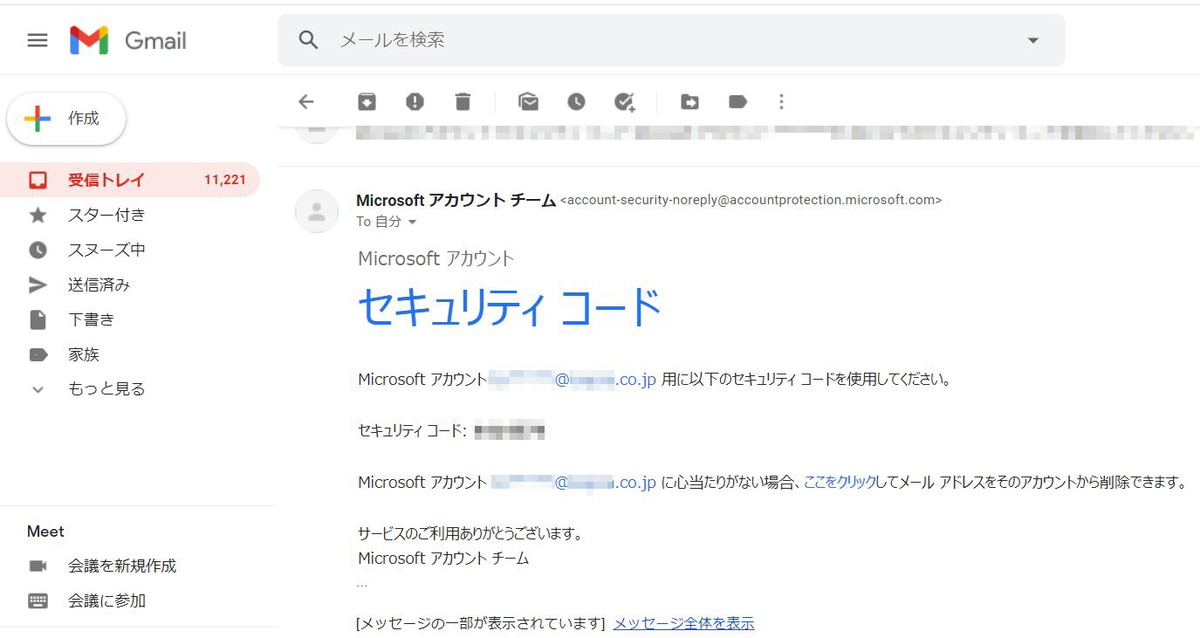Click sender avatar of Microsoft アカウント チーム
Screen dimensions: 1200x638
[x=317, y=211]
